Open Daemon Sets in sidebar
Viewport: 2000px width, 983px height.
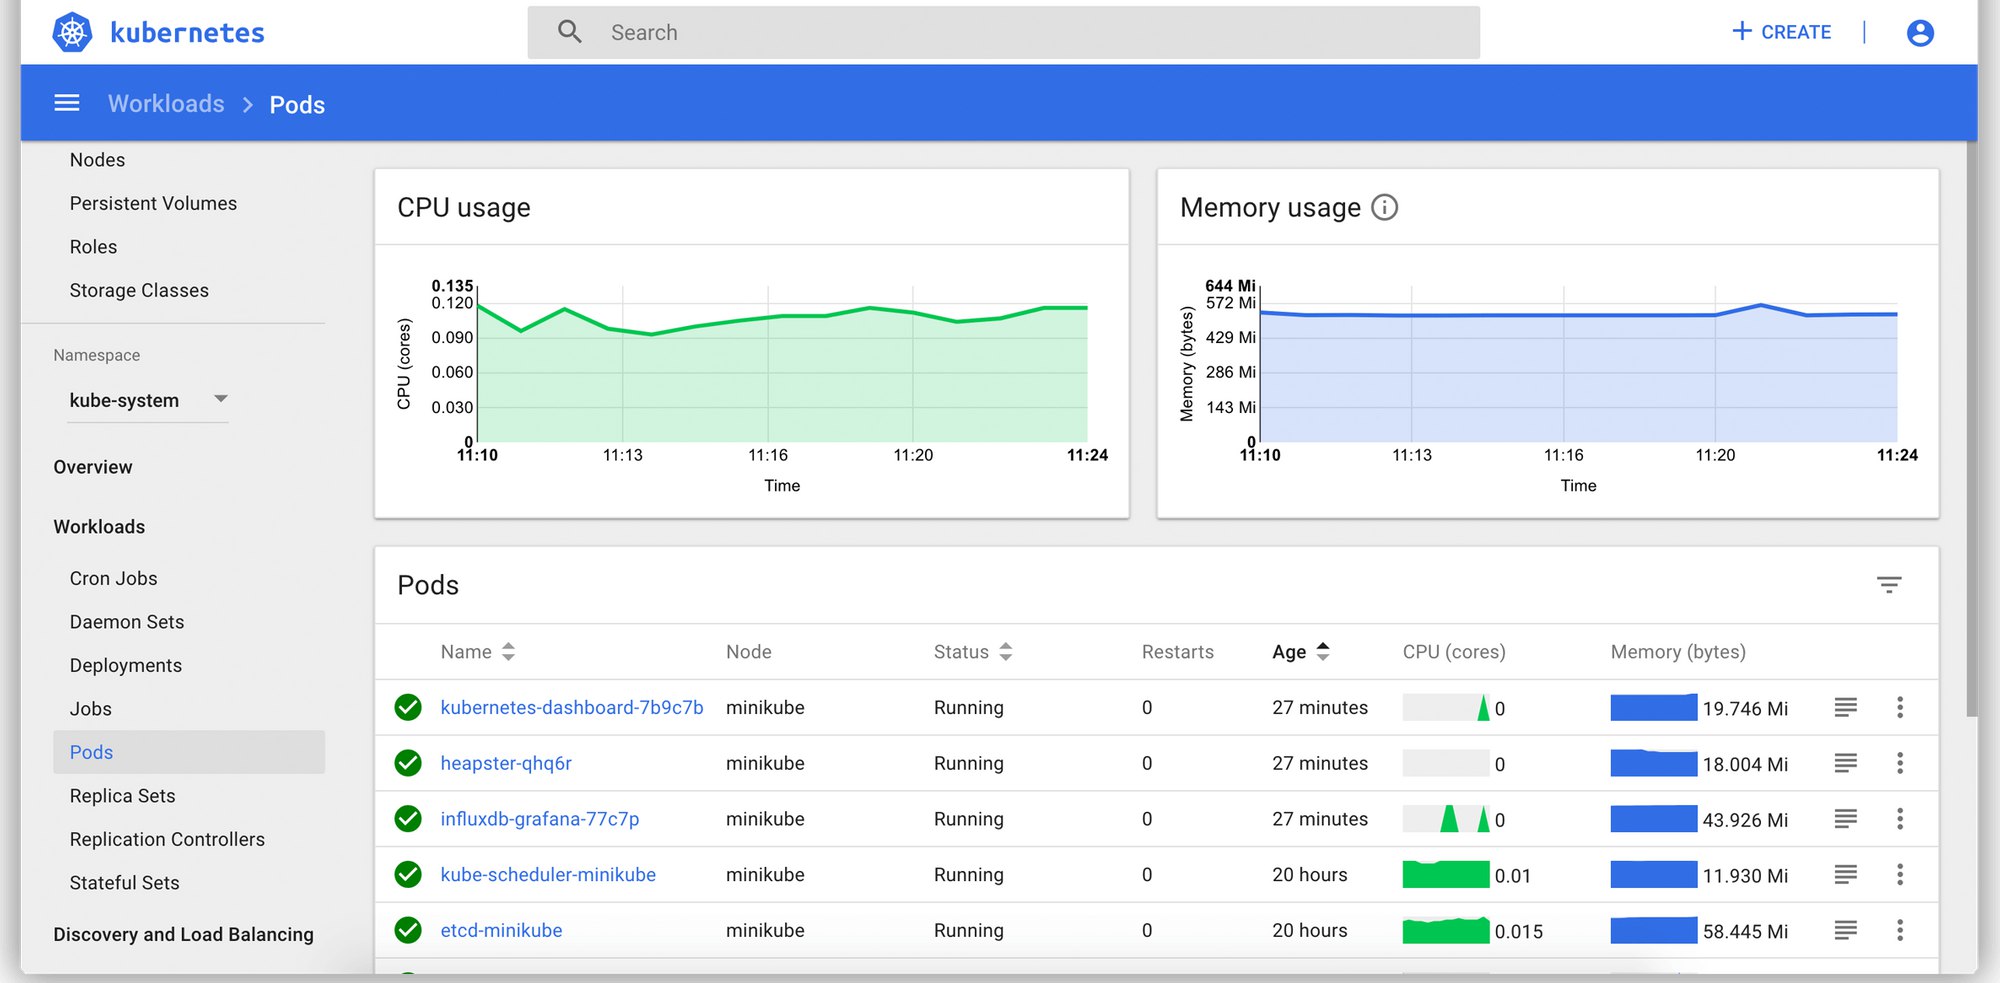(x=127, y=622)
